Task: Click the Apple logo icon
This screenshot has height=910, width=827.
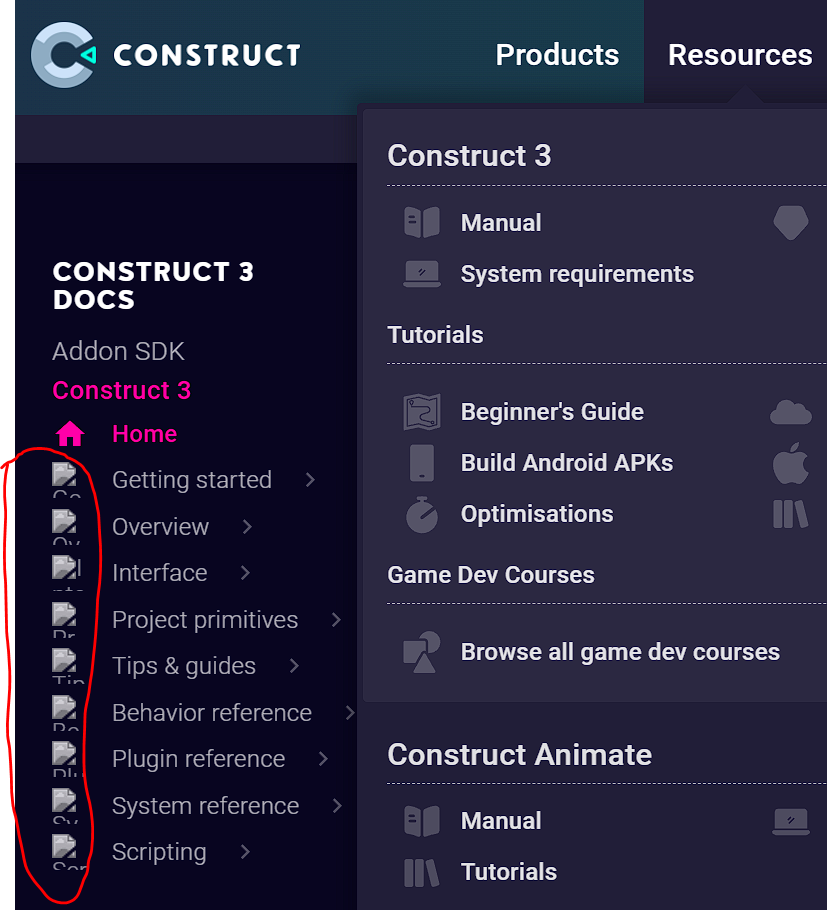Action: coord(790,463)
